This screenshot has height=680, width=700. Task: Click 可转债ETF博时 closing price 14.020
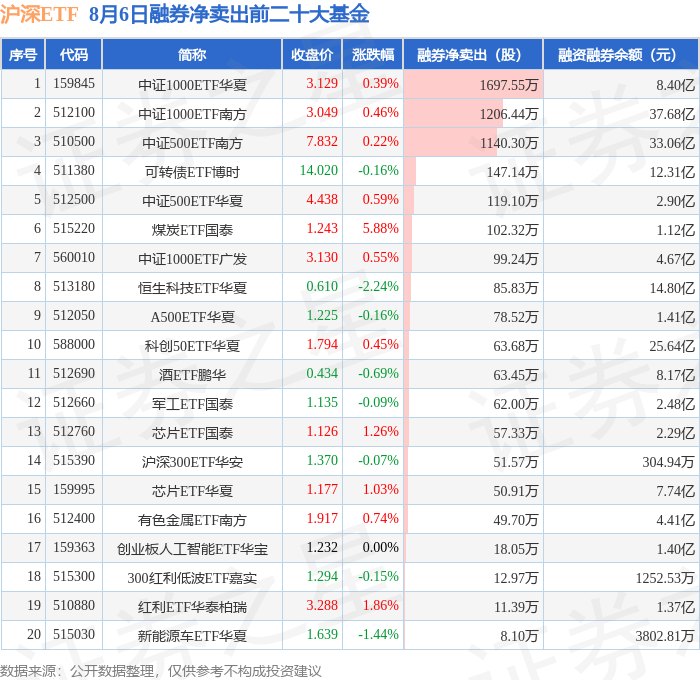pyautogui.click(x=318, y=171)
